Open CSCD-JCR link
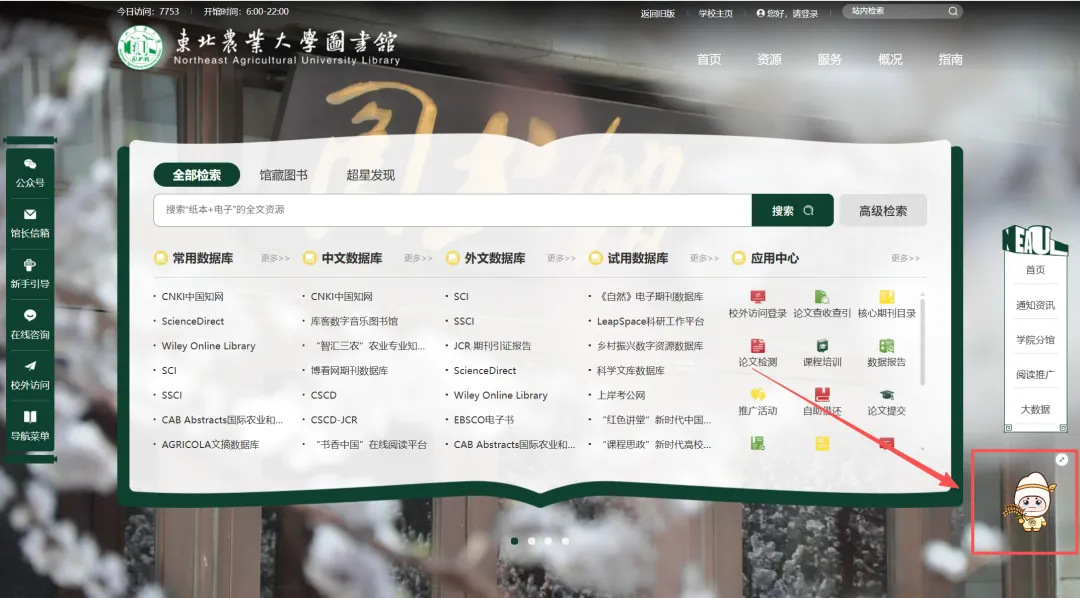The image size is (1080, 598). coord(334,420)
